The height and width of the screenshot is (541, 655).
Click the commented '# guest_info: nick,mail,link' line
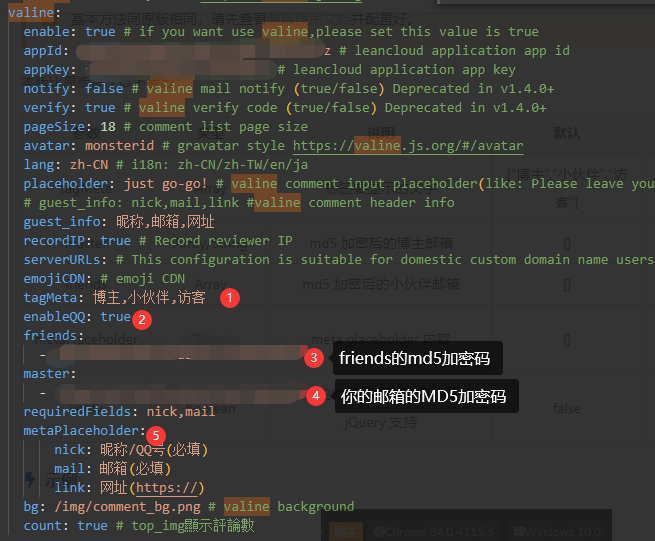(131, 203)
